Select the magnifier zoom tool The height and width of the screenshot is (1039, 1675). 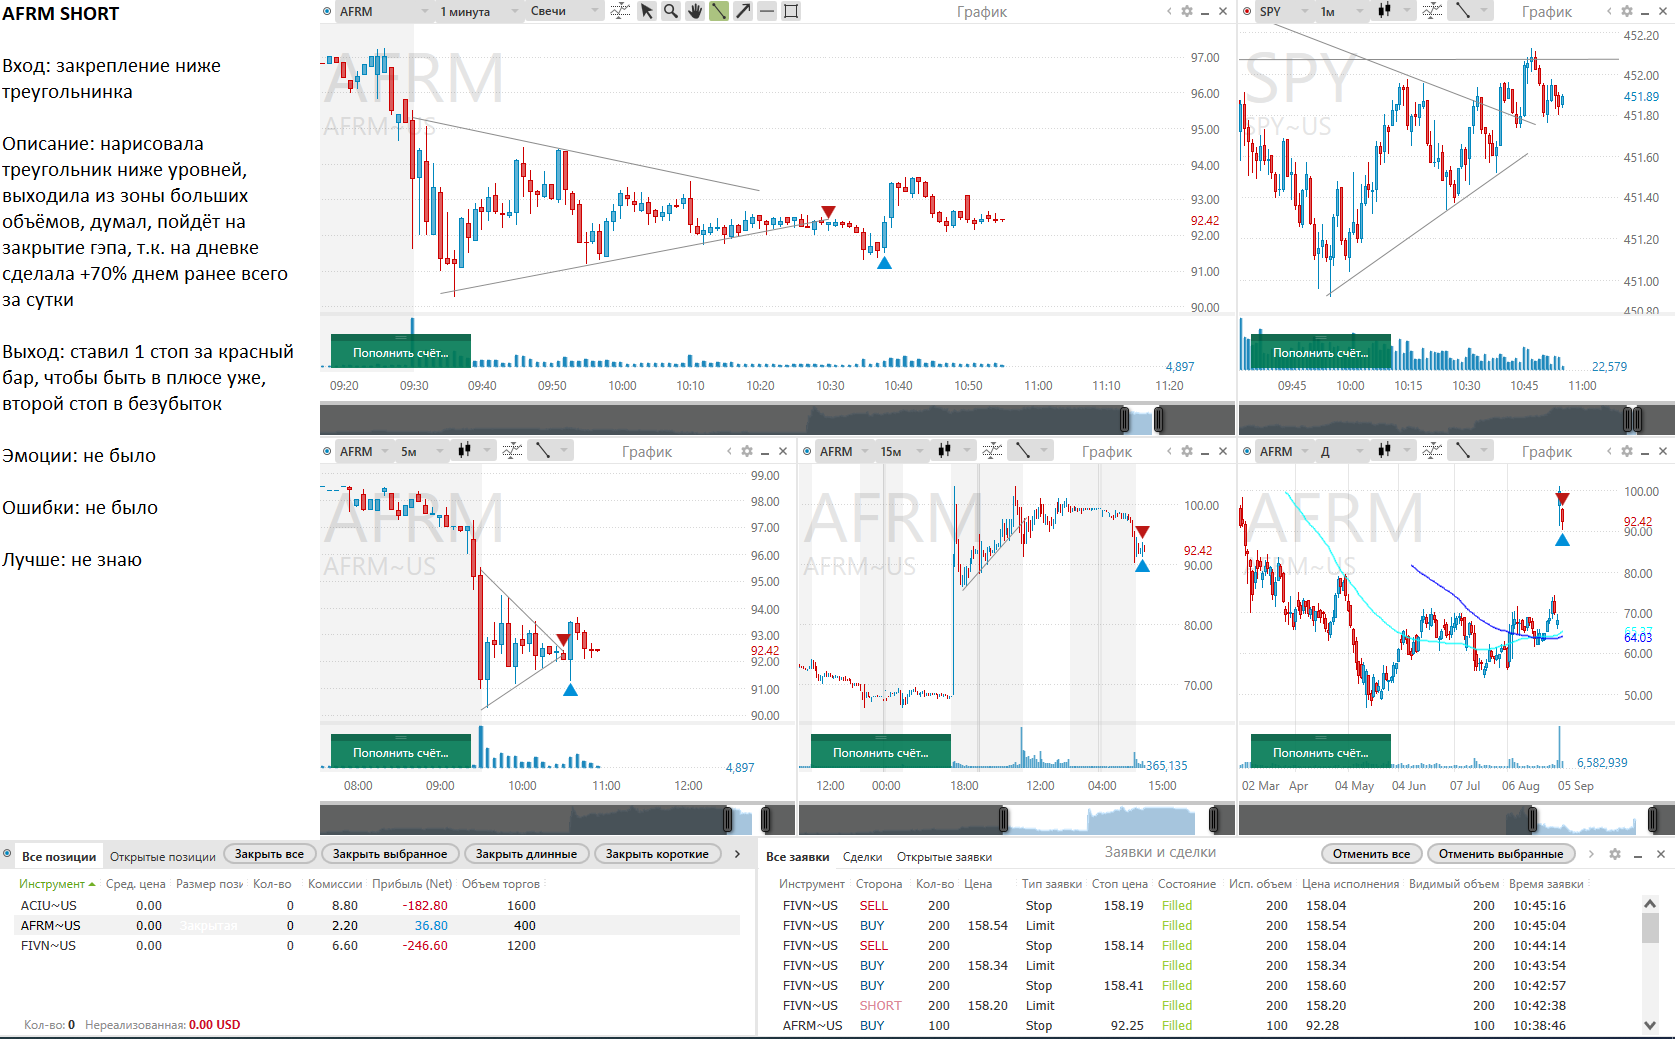(671, 11)
